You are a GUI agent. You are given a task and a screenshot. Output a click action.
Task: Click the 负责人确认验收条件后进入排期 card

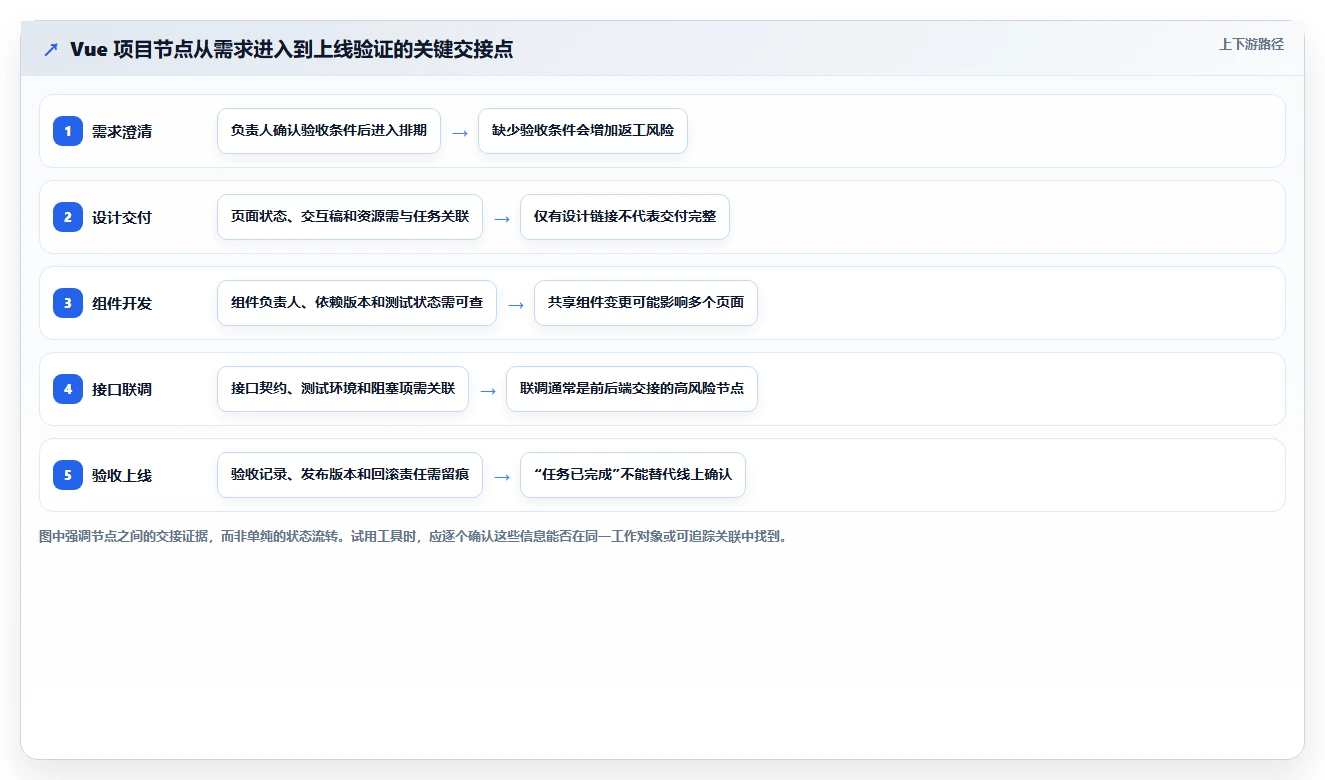329,131
